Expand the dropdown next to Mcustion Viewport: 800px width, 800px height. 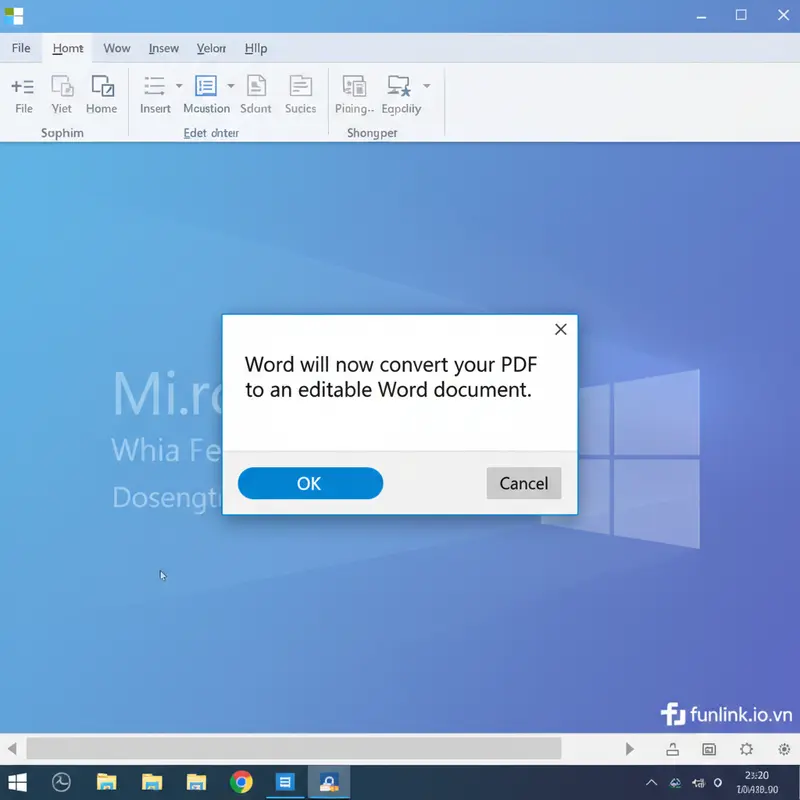click(228, 85)
